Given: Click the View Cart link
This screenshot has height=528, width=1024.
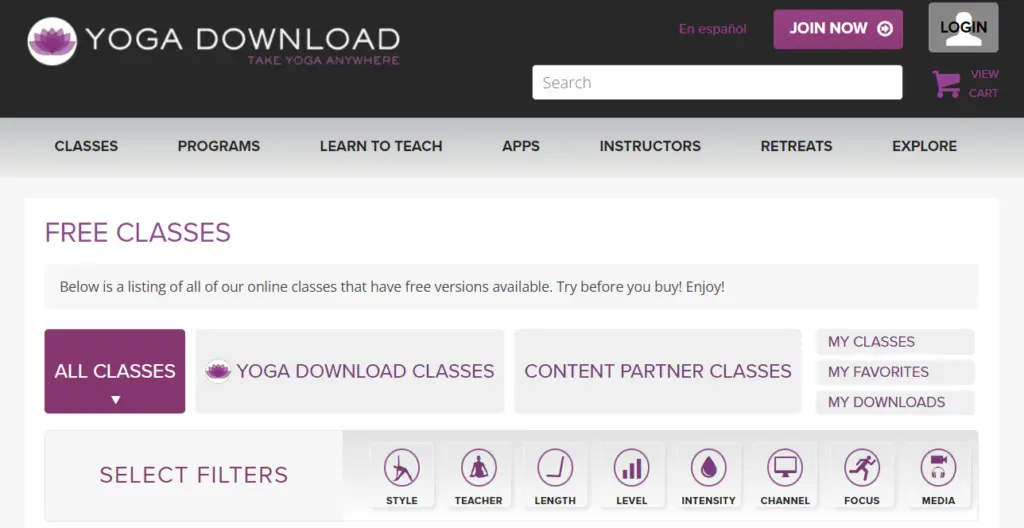Looking at the screenshot, I should [x=984, y=84].
